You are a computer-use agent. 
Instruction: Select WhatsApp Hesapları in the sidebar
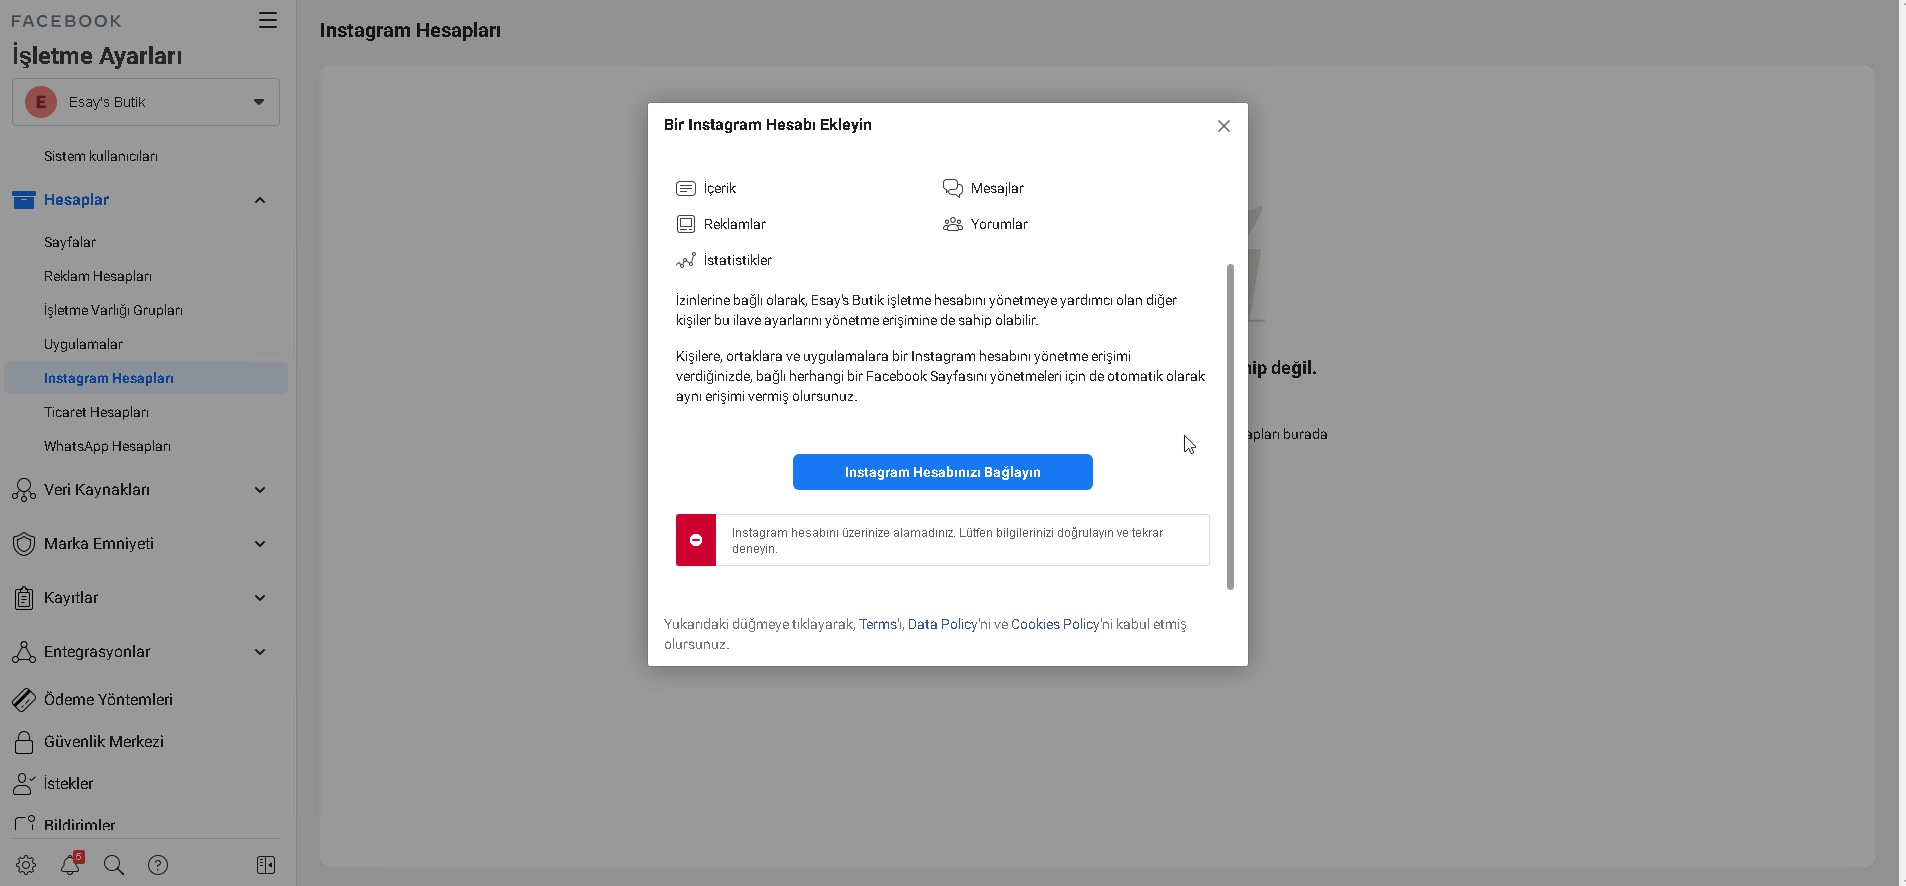(107, 446)
